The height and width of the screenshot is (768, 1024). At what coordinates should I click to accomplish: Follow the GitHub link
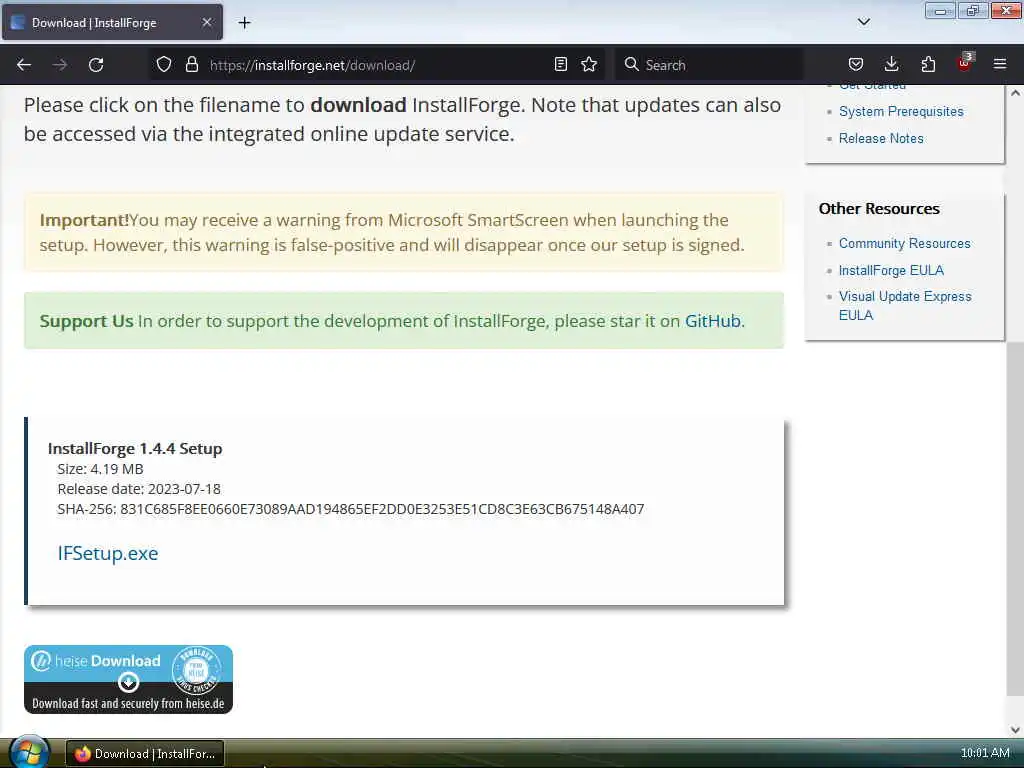point(712,321)
